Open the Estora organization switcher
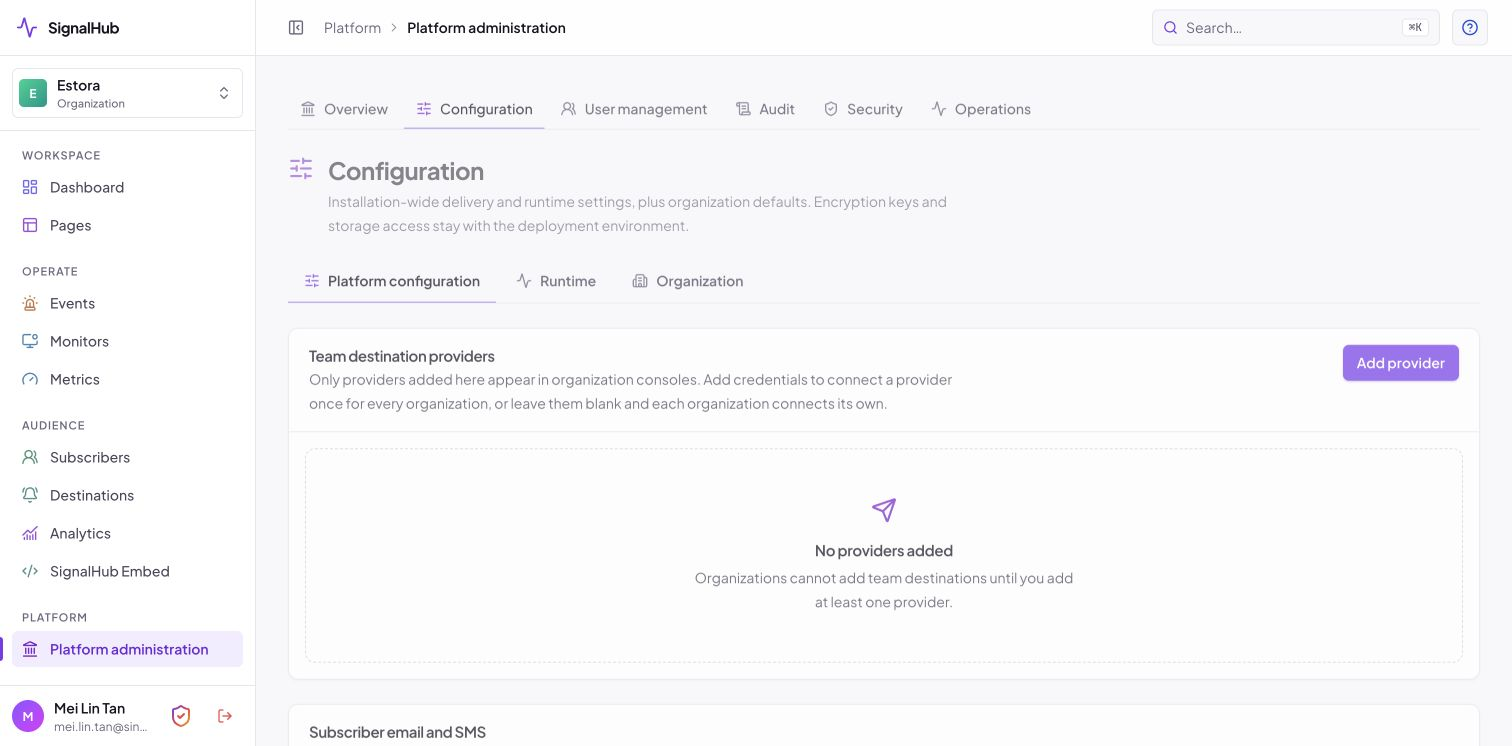The height and width of the screenshot is (746, 1512). tap(127, 93)
